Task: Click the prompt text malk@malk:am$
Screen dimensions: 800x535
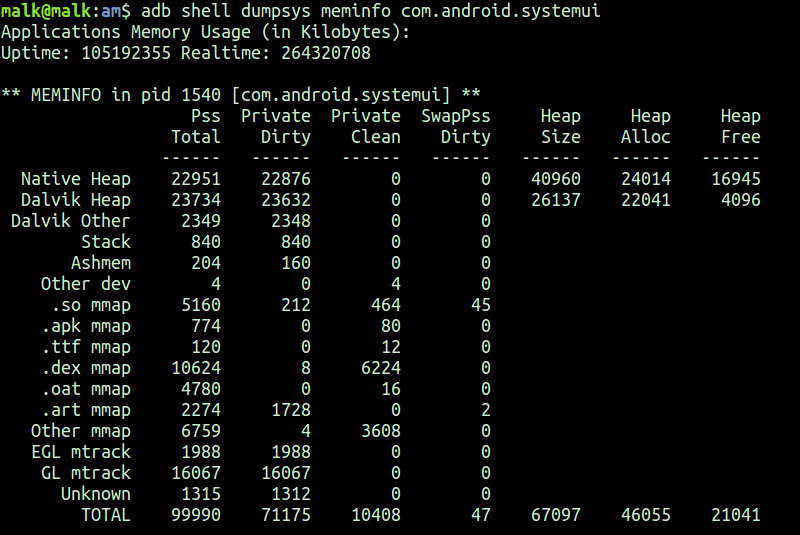Action: pos(66,11)
